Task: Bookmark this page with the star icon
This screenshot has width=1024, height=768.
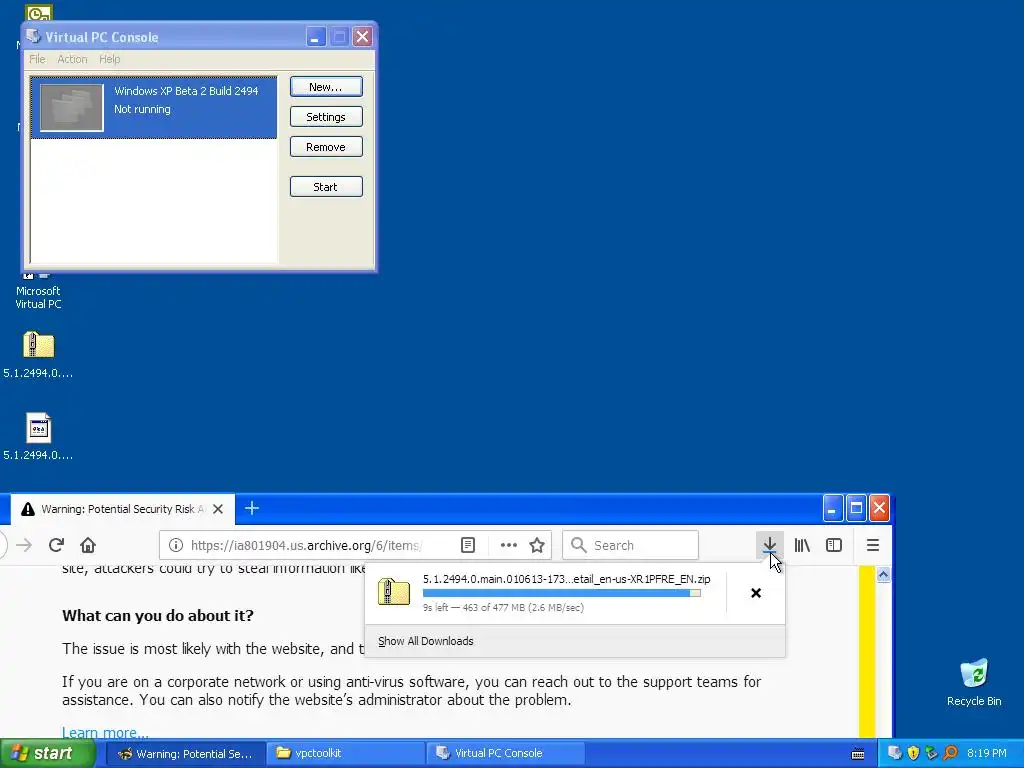Action: point(537,545)
